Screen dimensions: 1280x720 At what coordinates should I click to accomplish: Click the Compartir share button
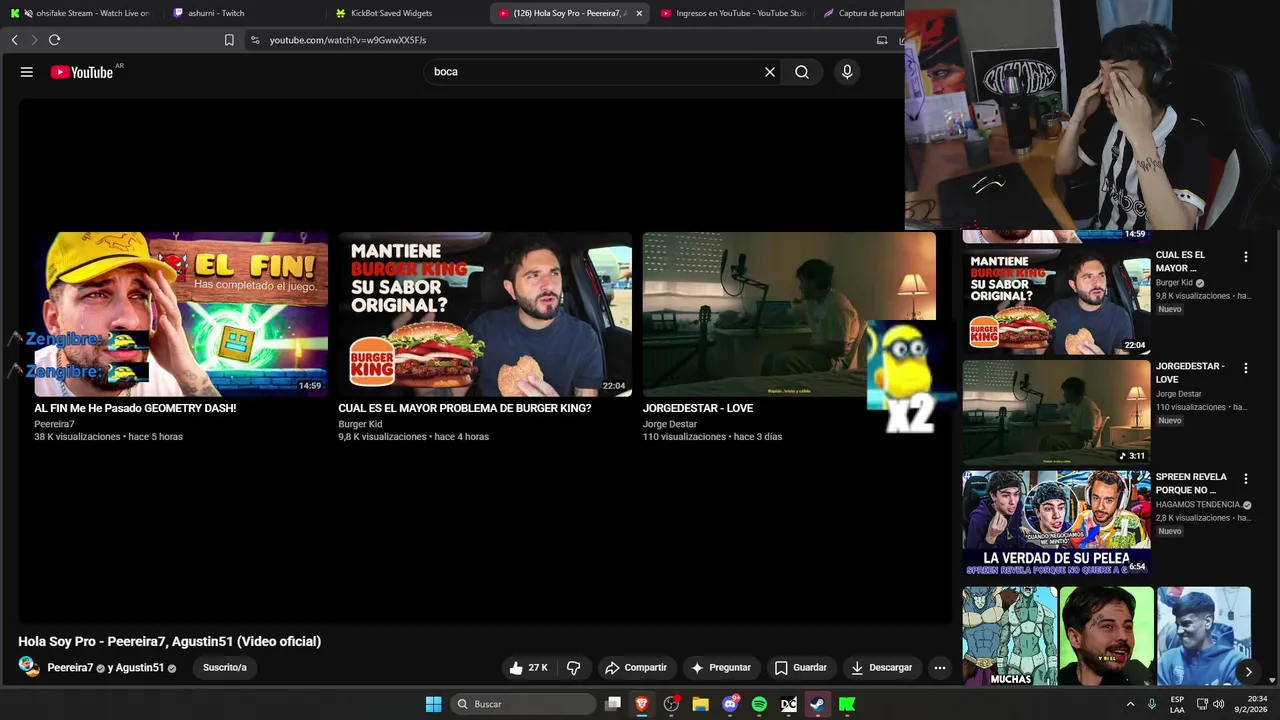point(636,668)
